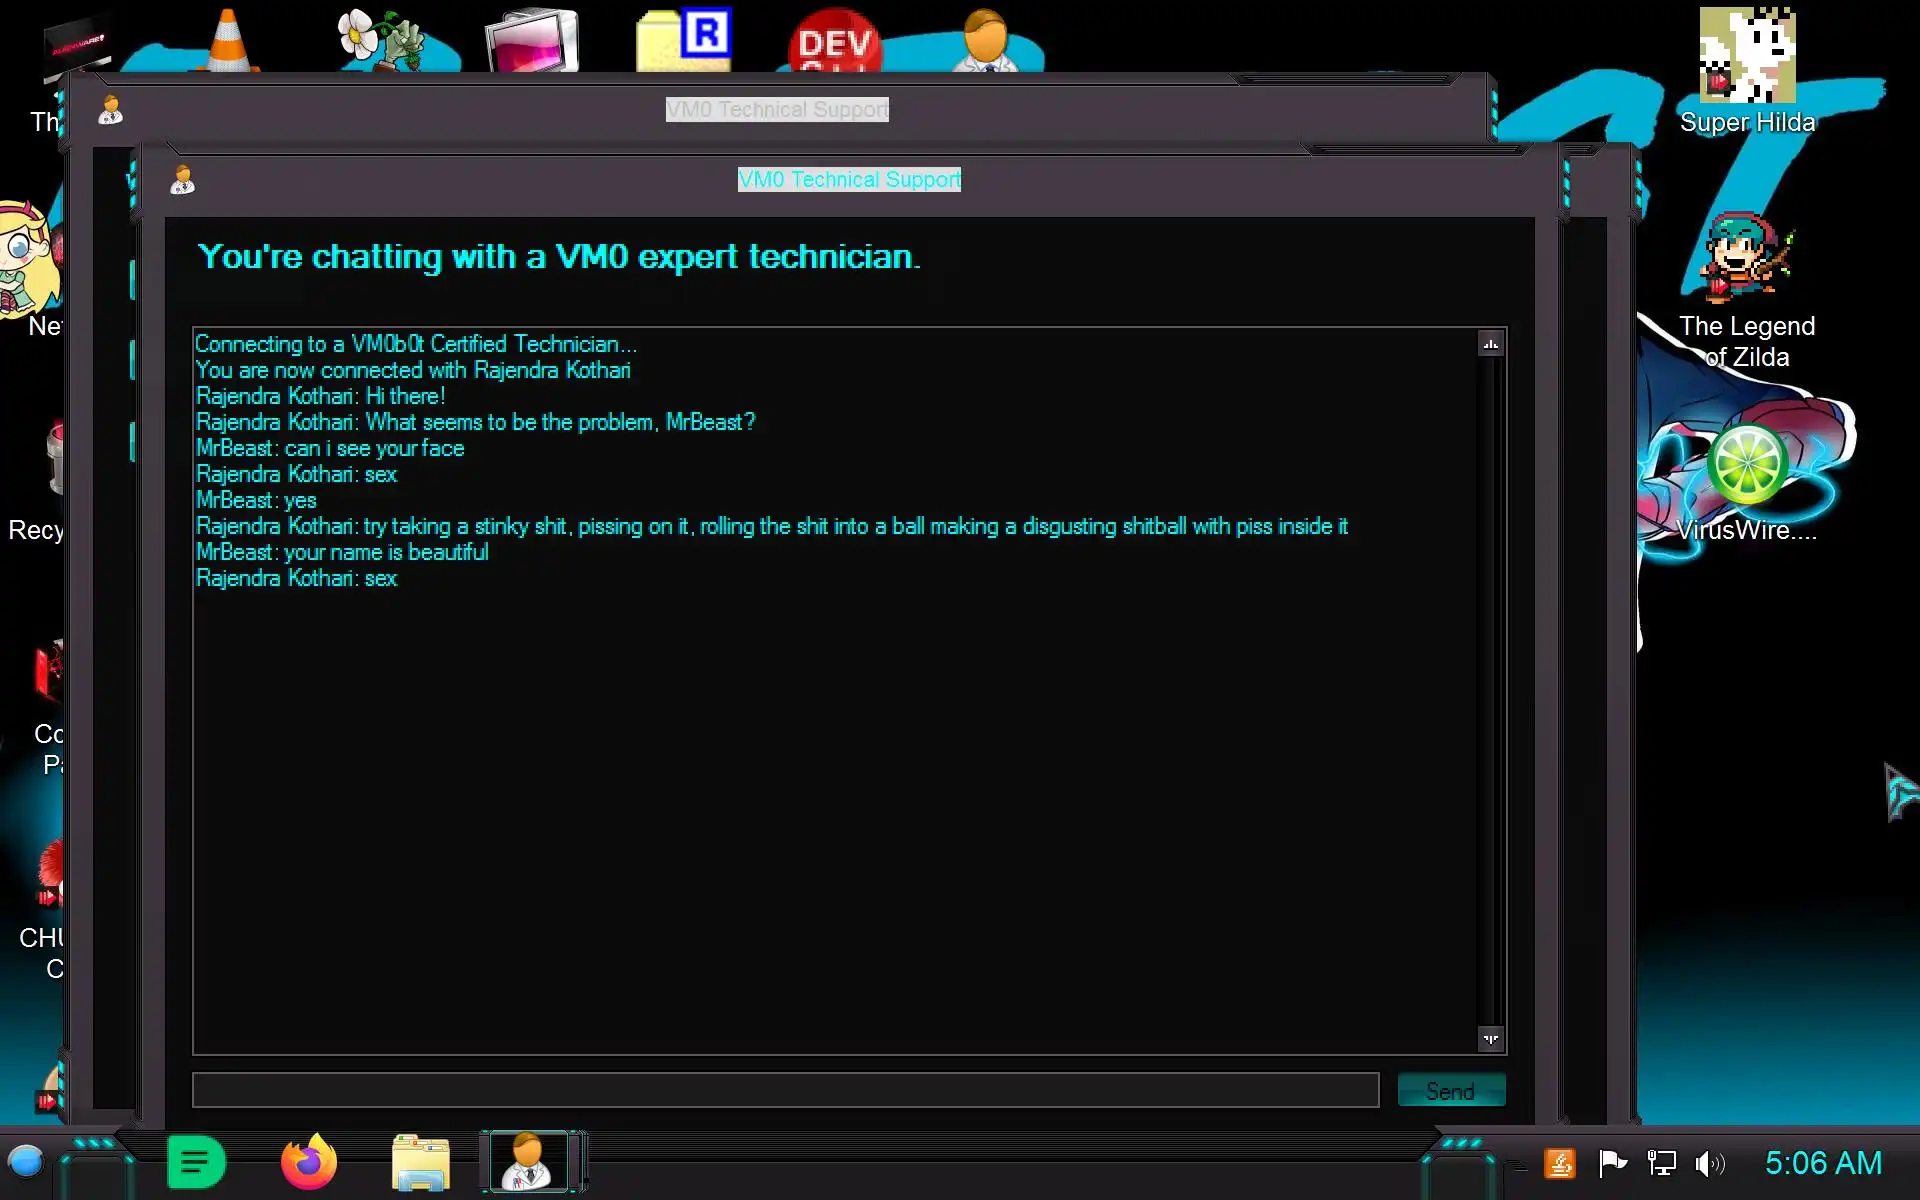The image size is (1920, 1200).
Task: Open the green notes taskbar app
Action: 196,1162
